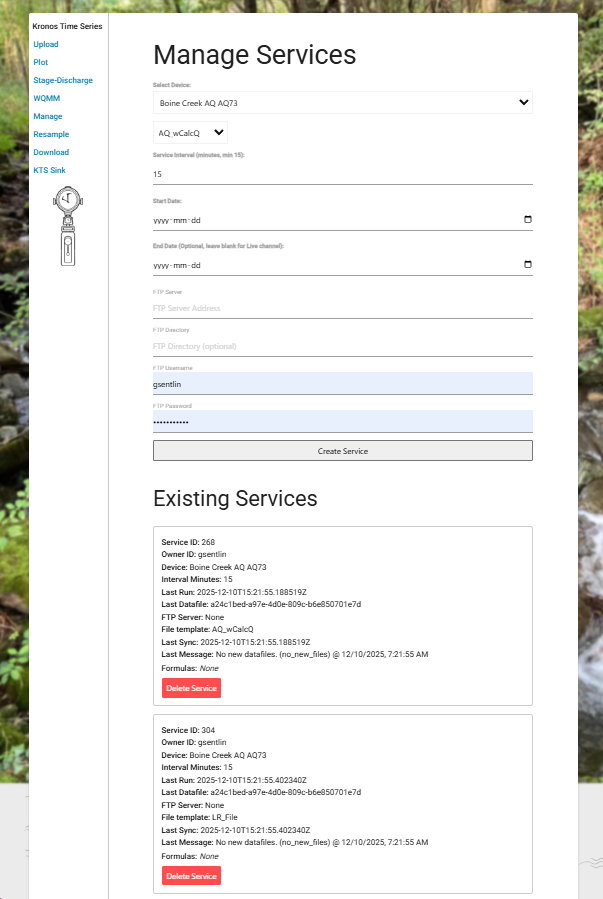Open the Start Date calendar picker icon

pos(528,220)
